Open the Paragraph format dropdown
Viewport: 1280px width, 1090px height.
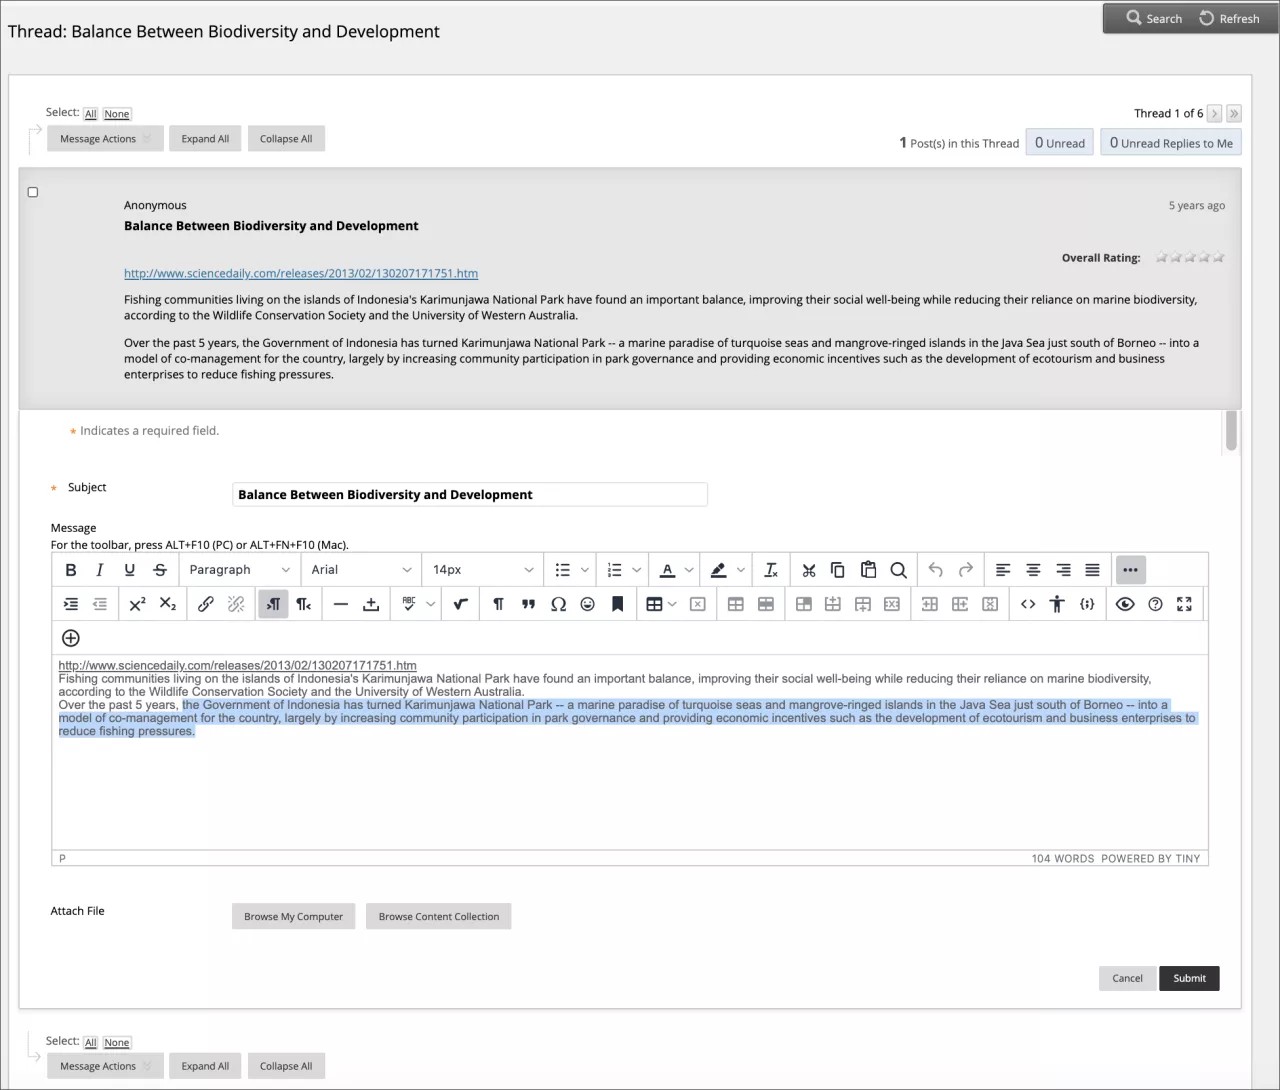pos(239,570)
